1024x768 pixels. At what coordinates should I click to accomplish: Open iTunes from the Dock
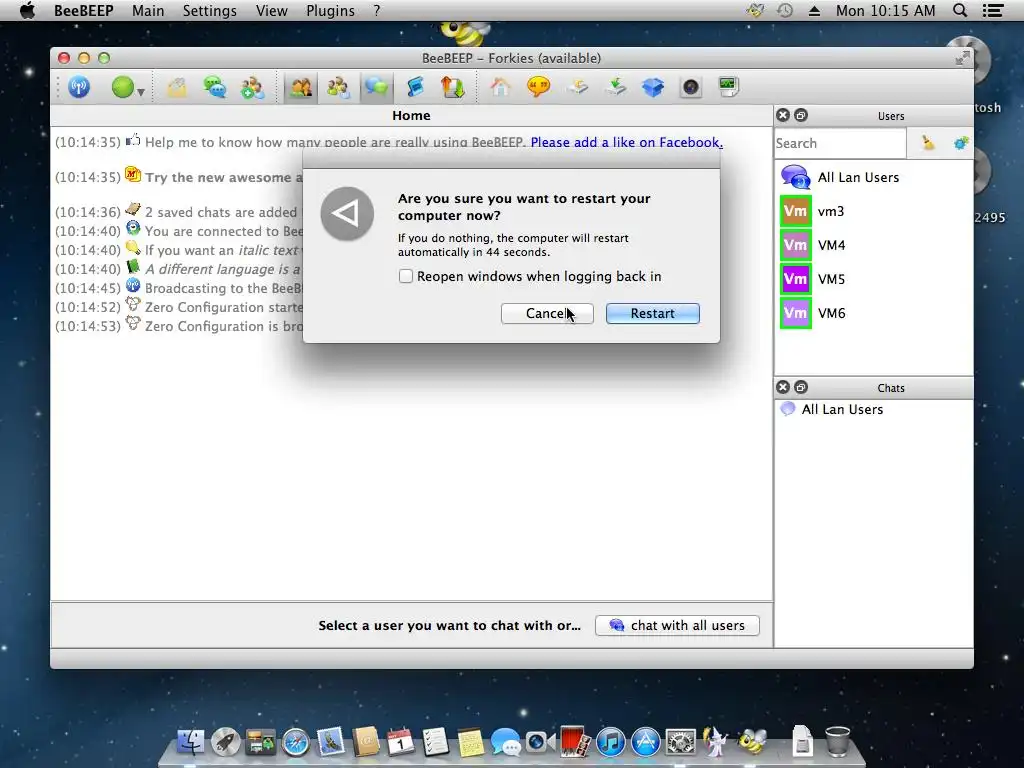(x=611, y=742)
